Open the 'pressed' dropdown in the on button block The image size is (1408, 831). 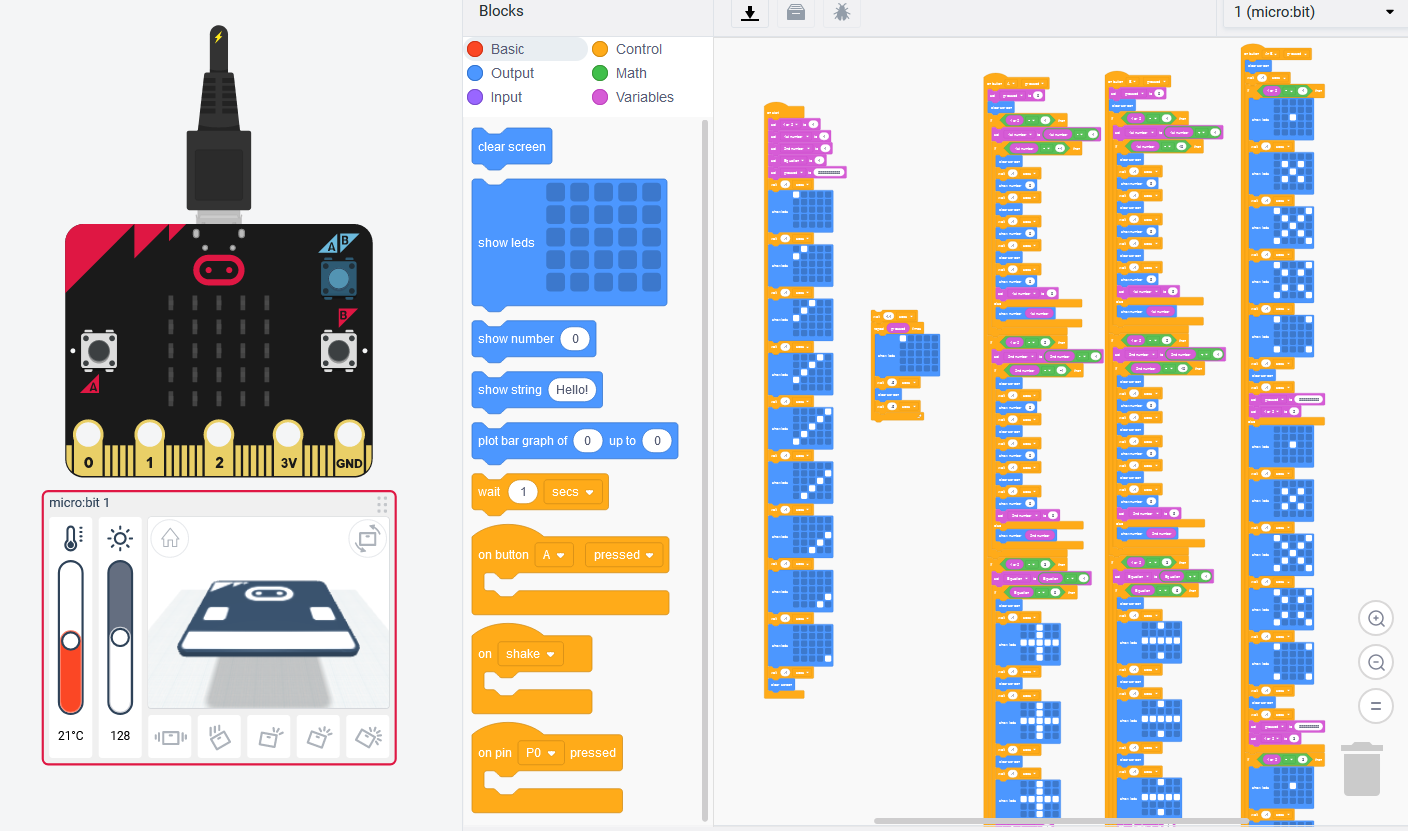click(x=624, y=554)
